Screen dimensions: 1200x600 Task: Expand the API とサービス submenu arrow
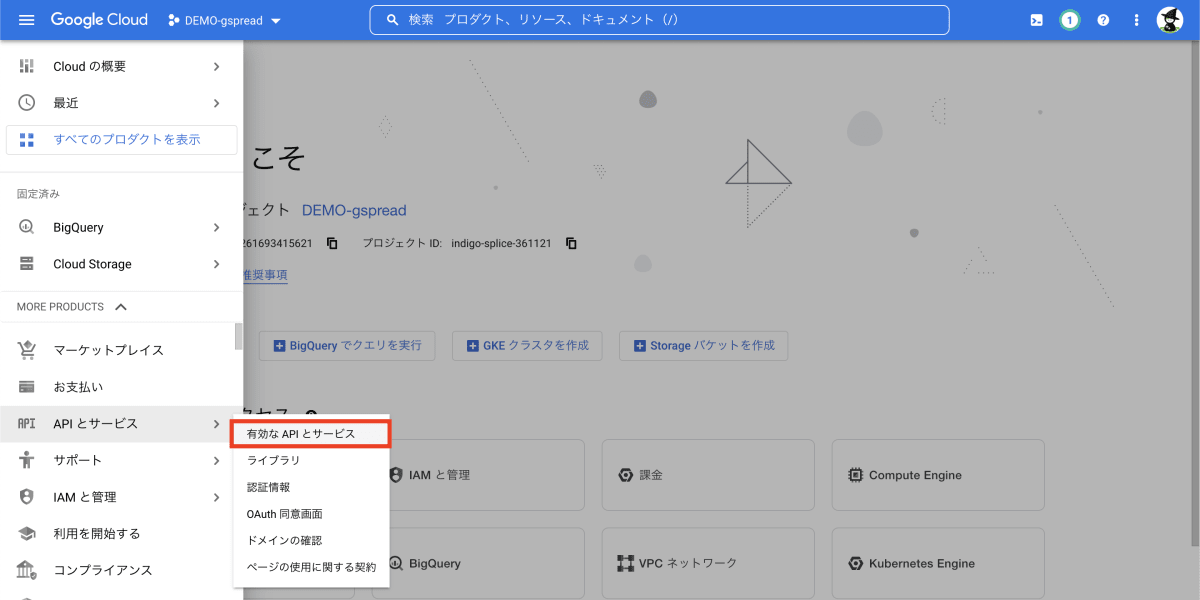click(x=217, y=424)
